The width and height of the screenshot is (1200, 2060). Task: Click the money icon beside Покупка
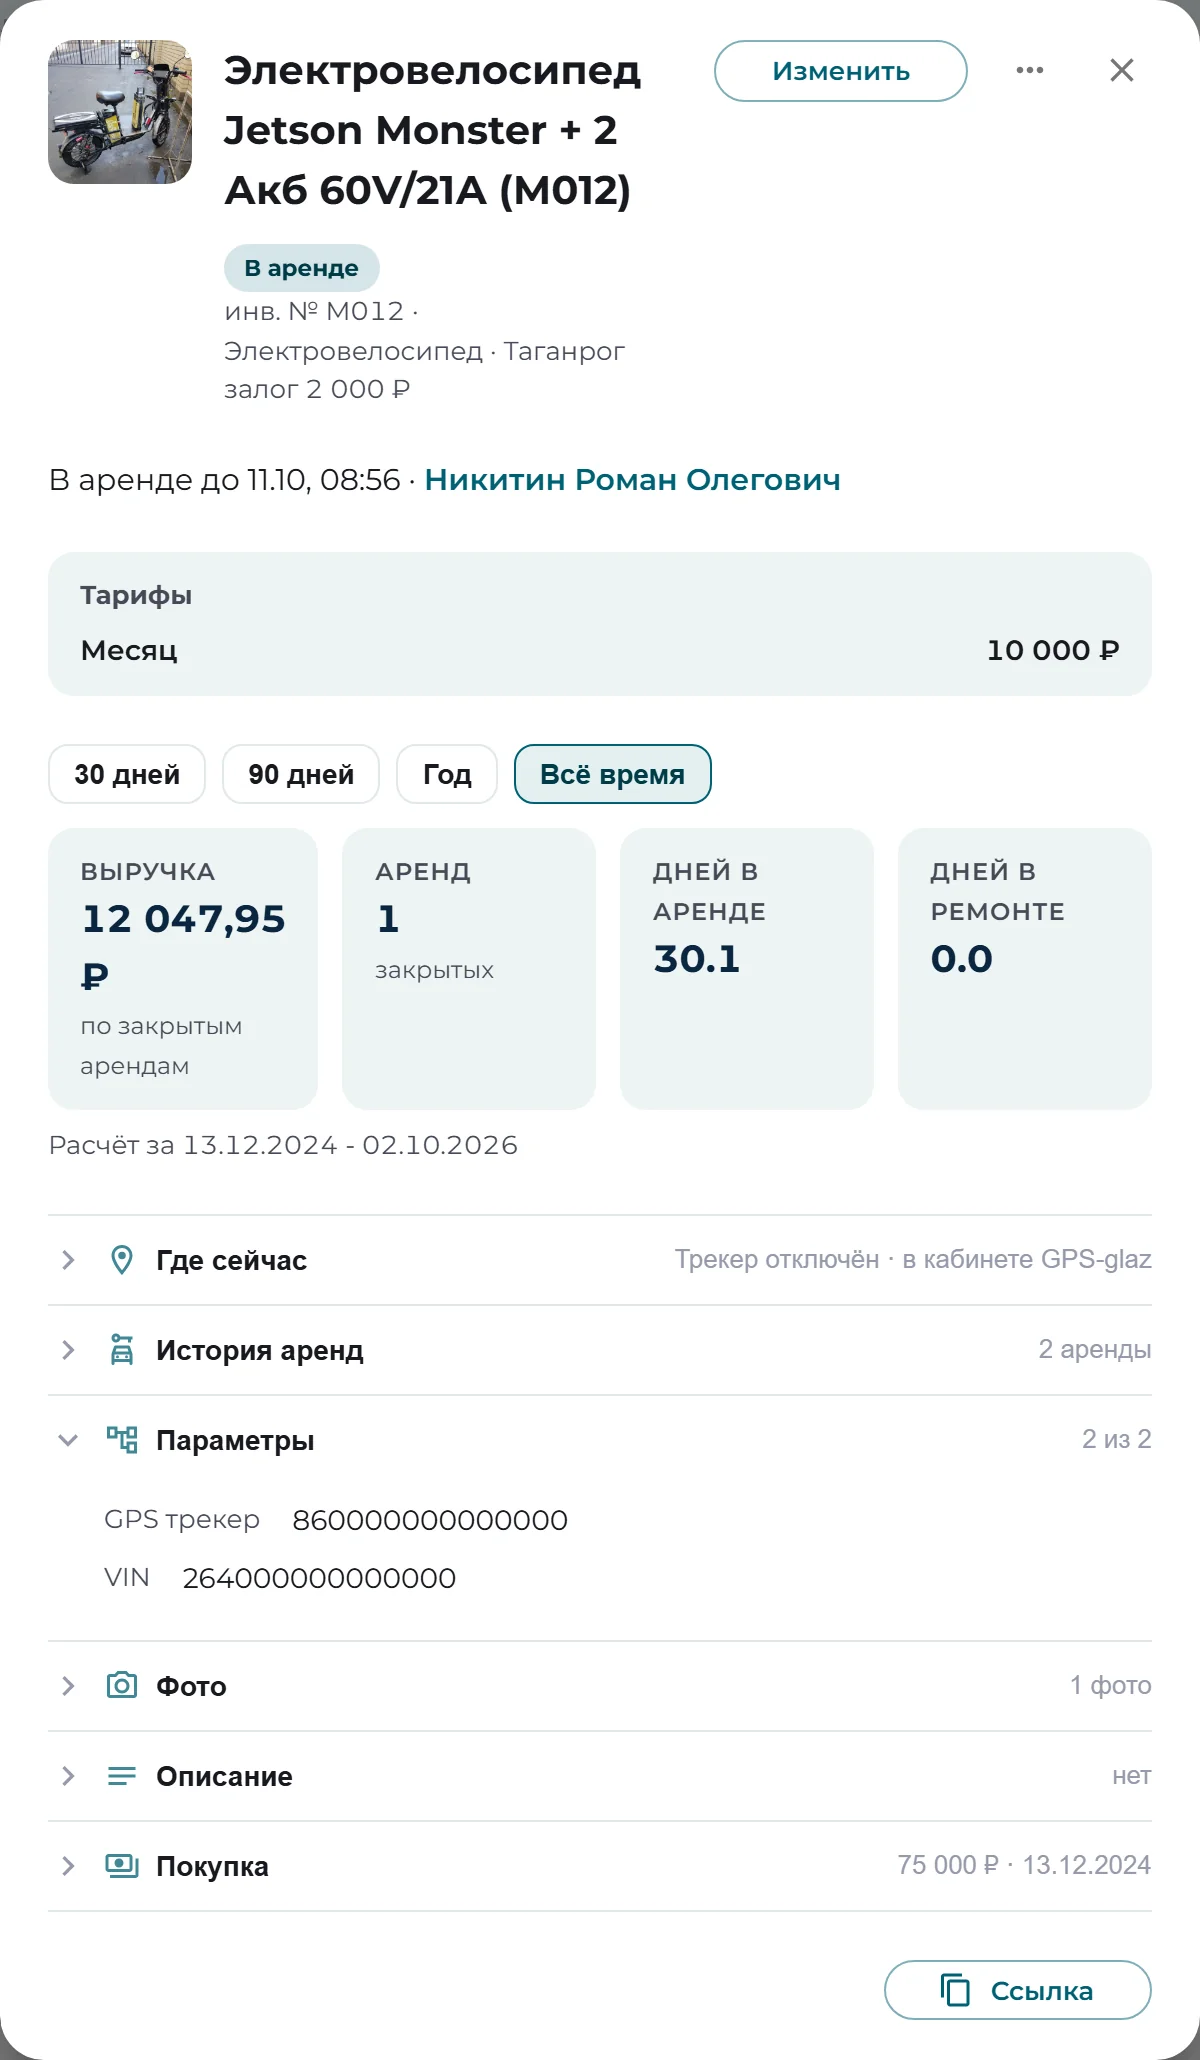point(122,1866)
